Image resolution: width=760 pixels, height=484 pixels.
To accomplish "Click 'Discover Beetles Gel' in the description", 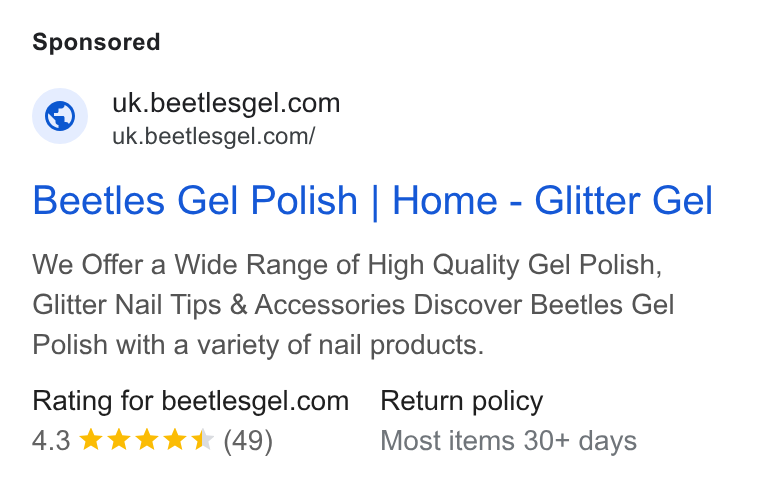I will tap(544, 305).
